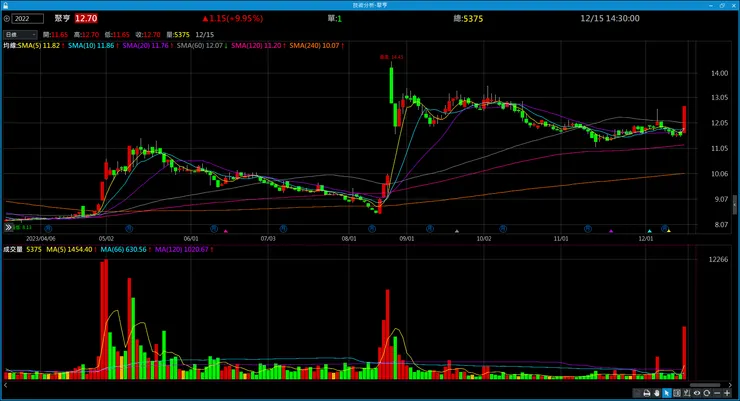Click the MA(120) 1020.67 volume label
740x401 pixels.
184,250
